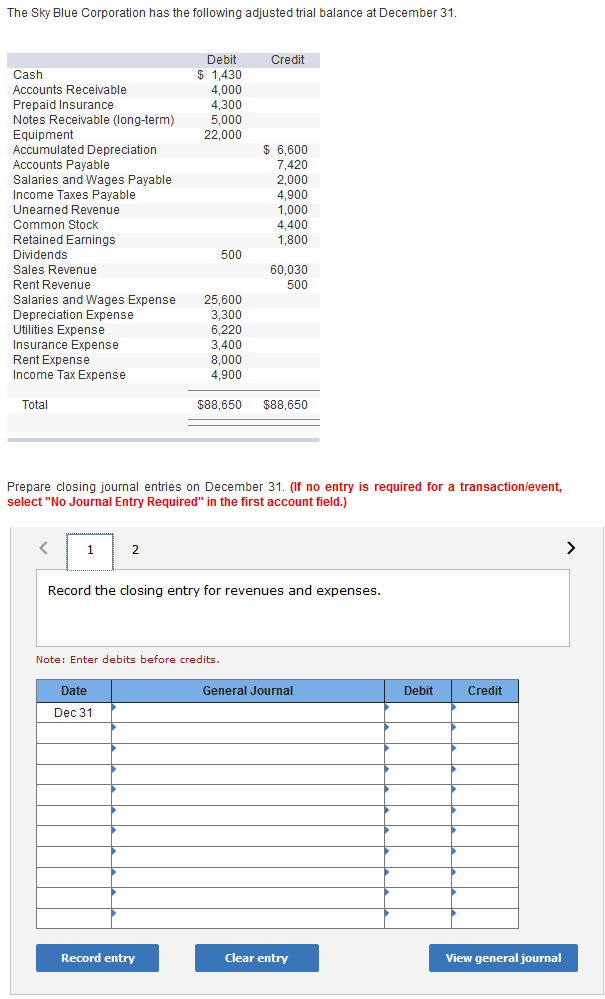Click the Debit column header in journal table
Viewport: 605px width, 999px height.
pos(418,691)
